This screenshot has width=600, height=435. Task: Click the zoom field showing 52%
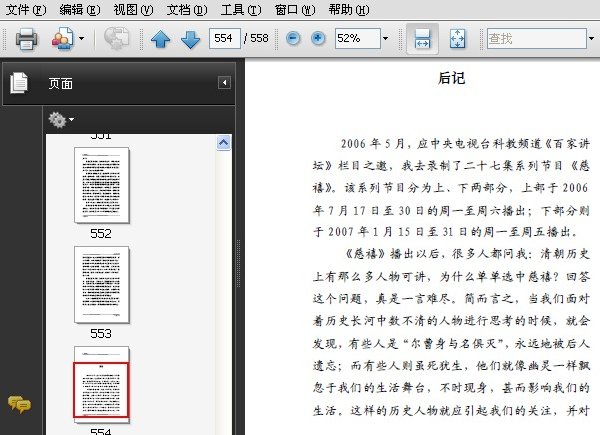(358, 38)
